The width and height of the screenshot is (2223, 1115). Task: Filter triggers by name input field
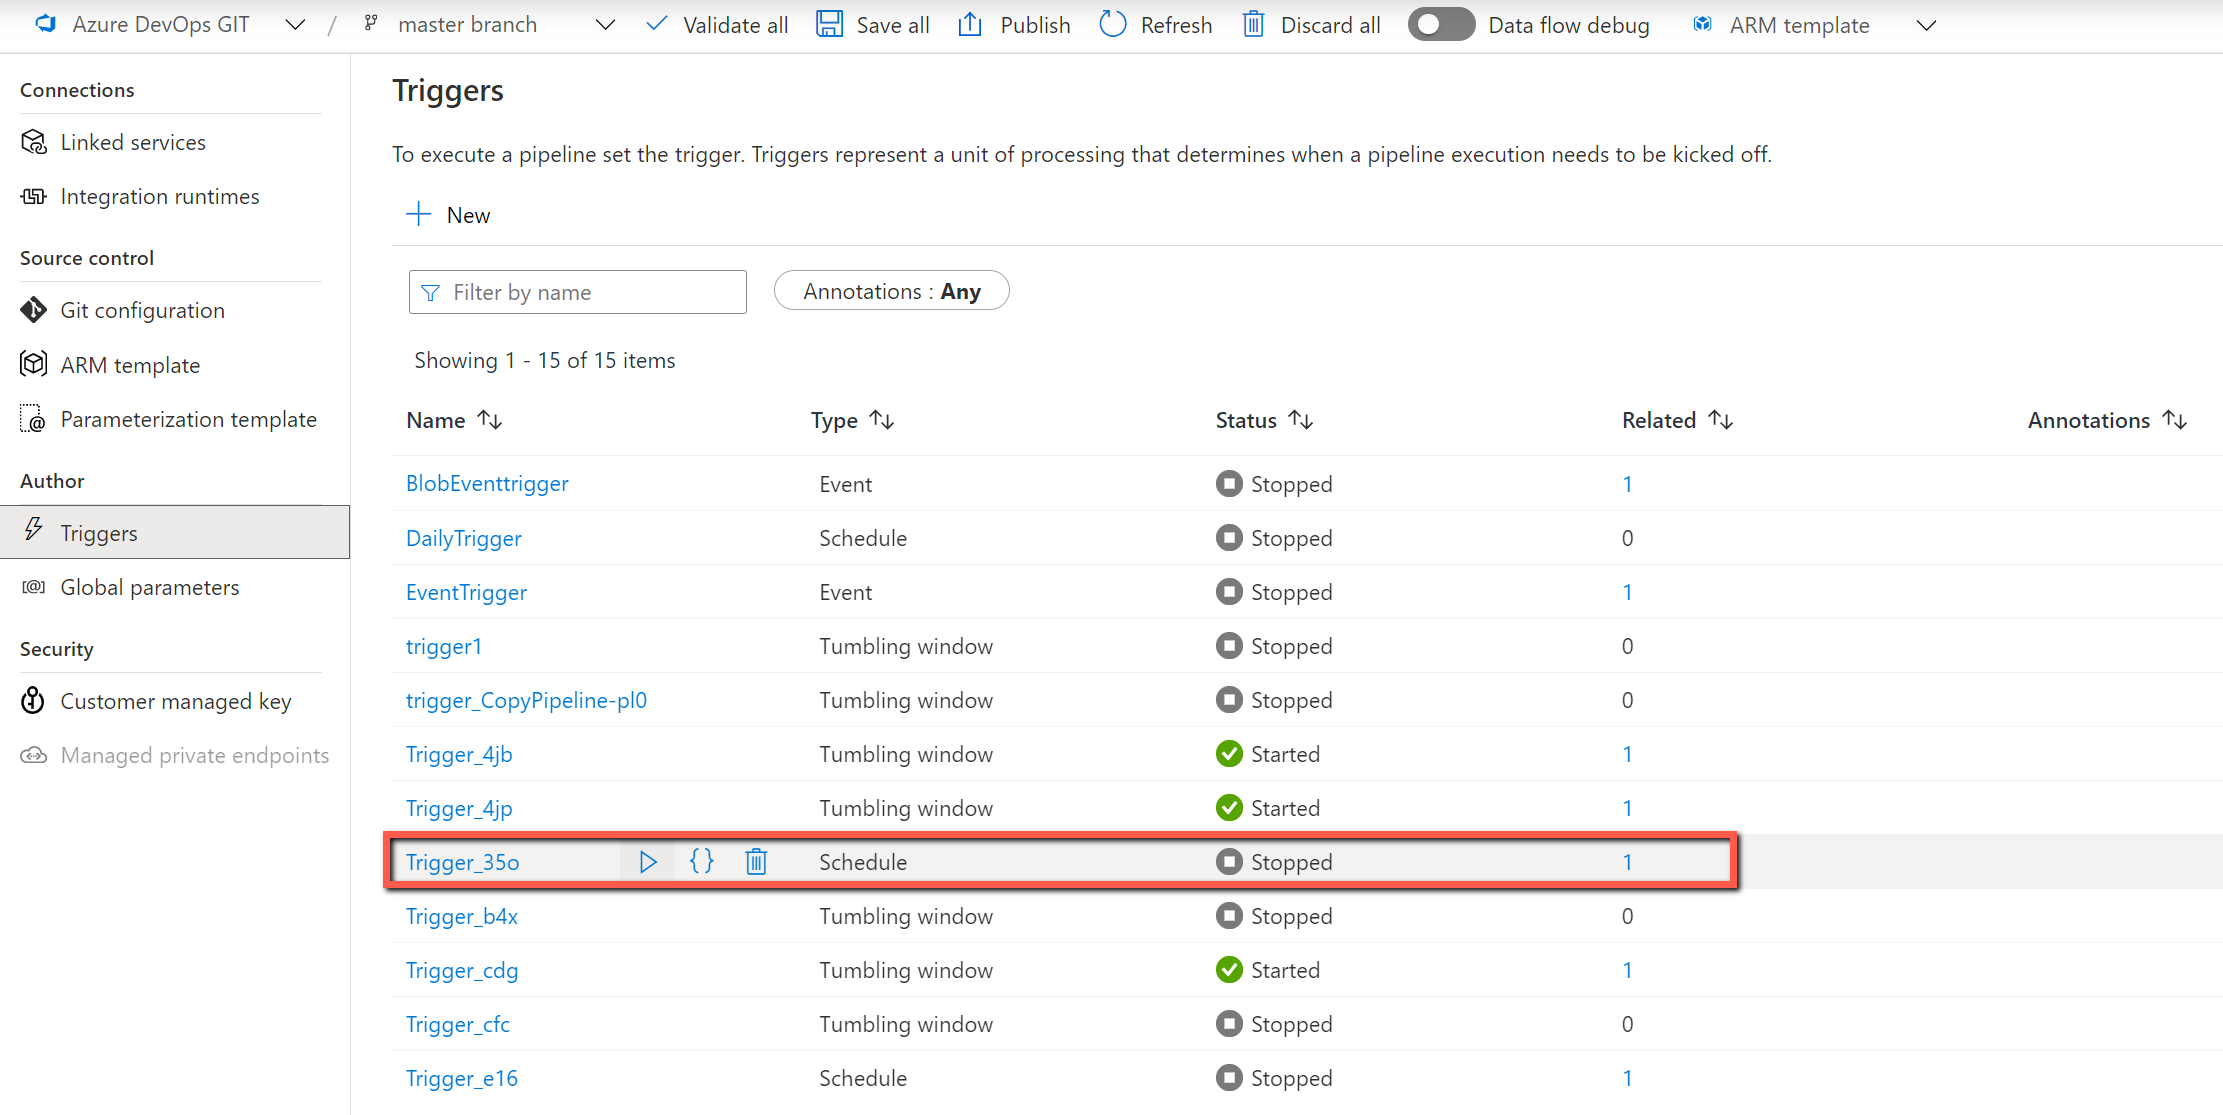[x=578, y=292]
